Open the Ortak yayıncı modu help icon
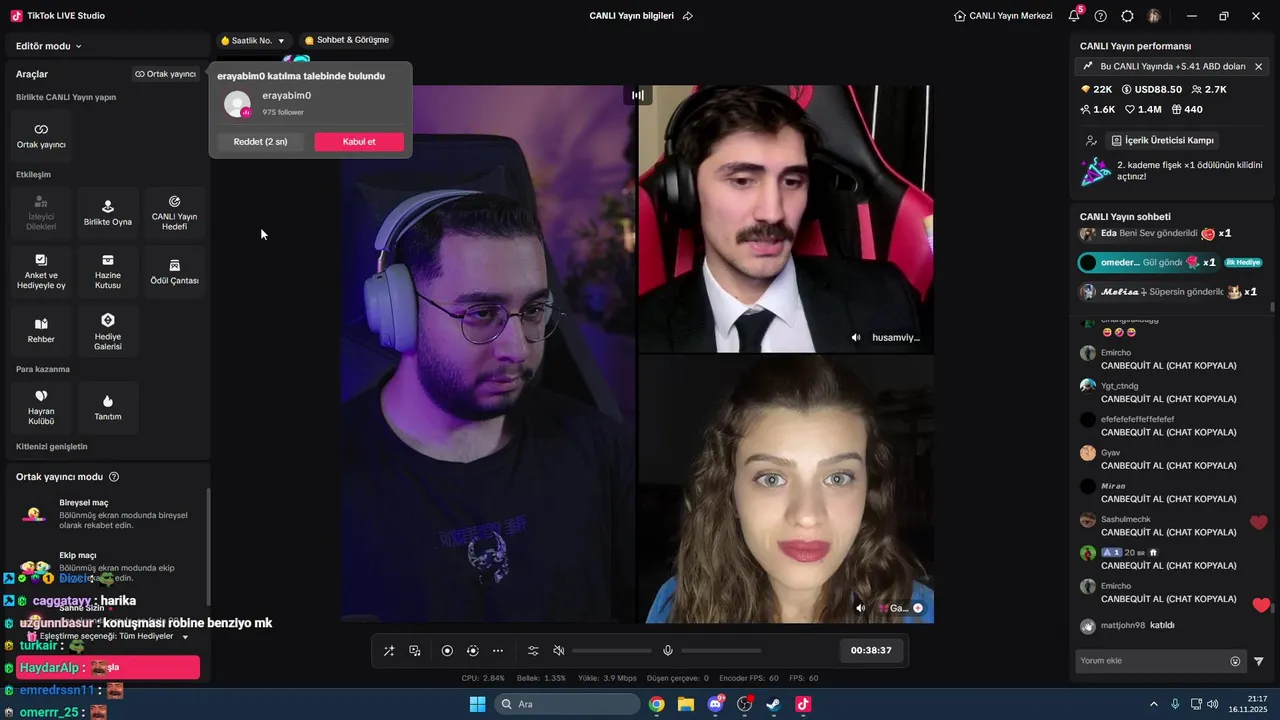 click(114, 477)
